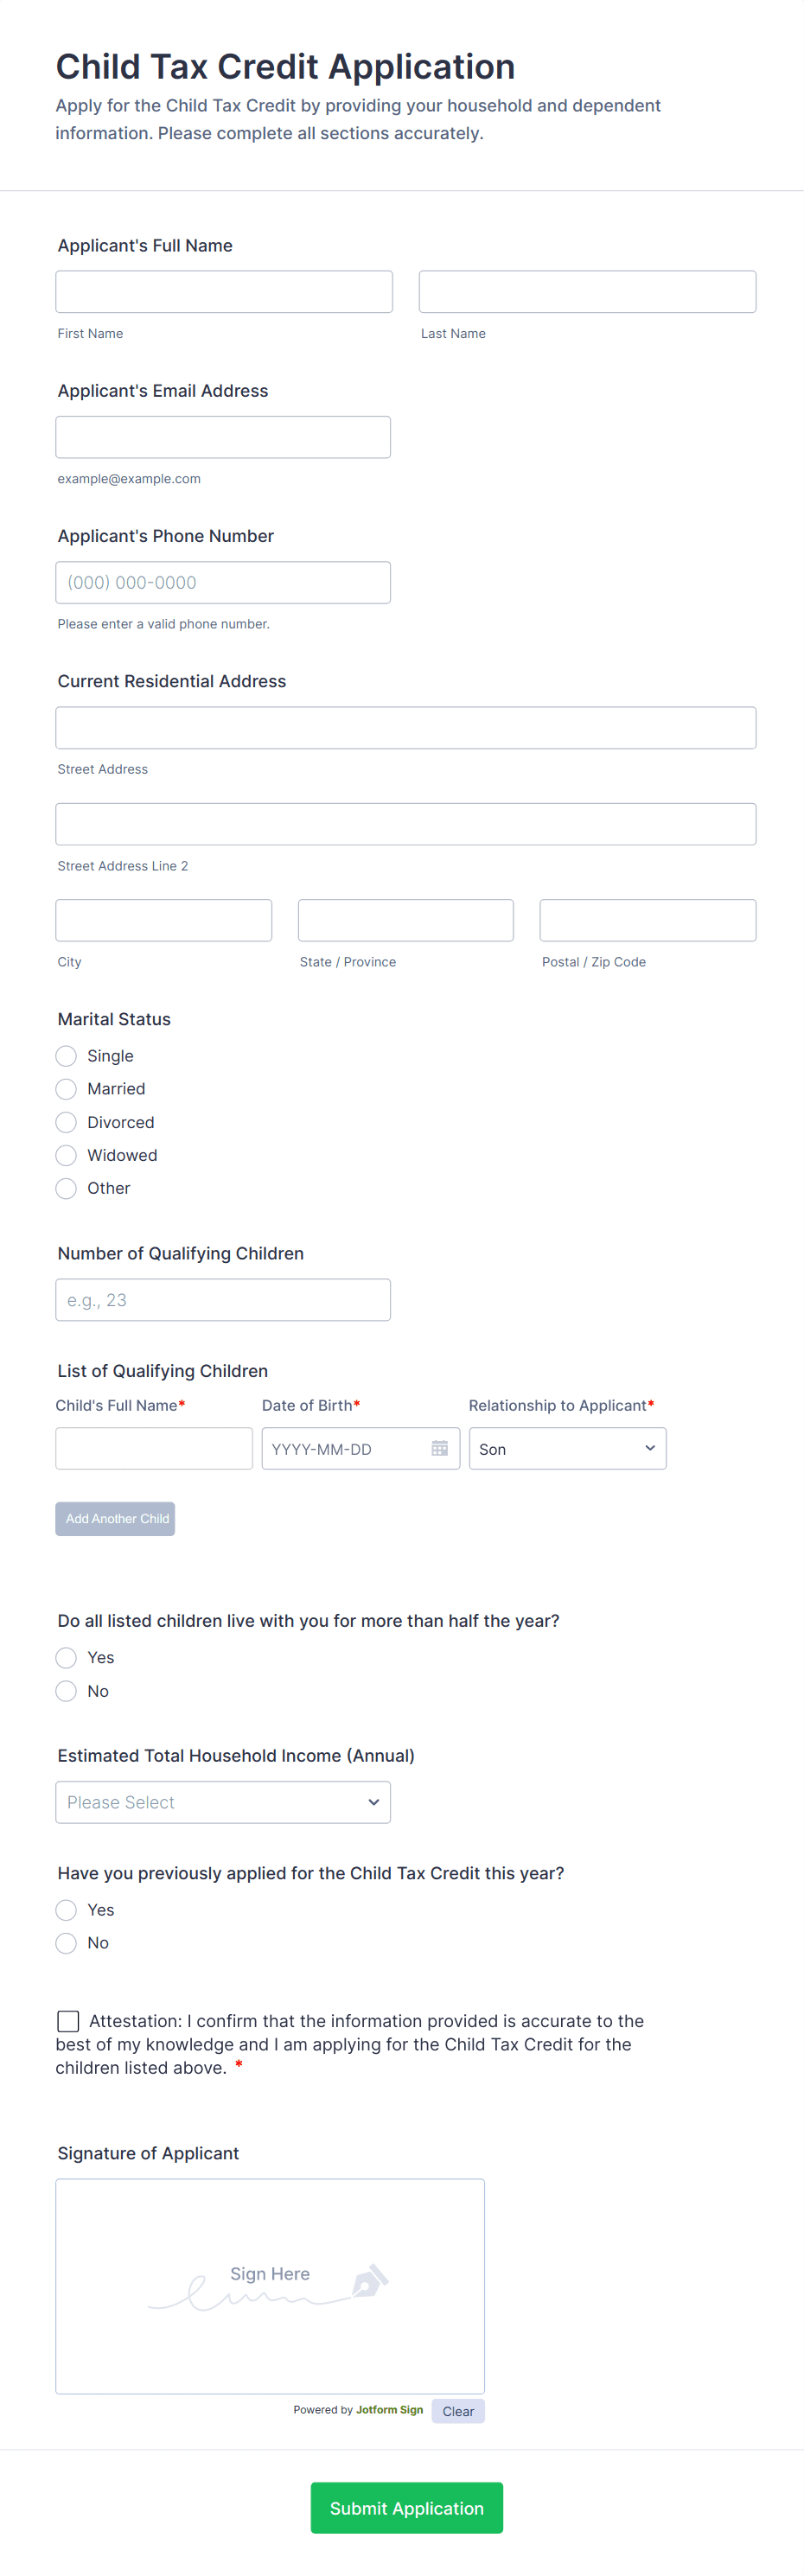
Task: Open the Estimated Household Income dropdown
Action: click(222, 1802)
